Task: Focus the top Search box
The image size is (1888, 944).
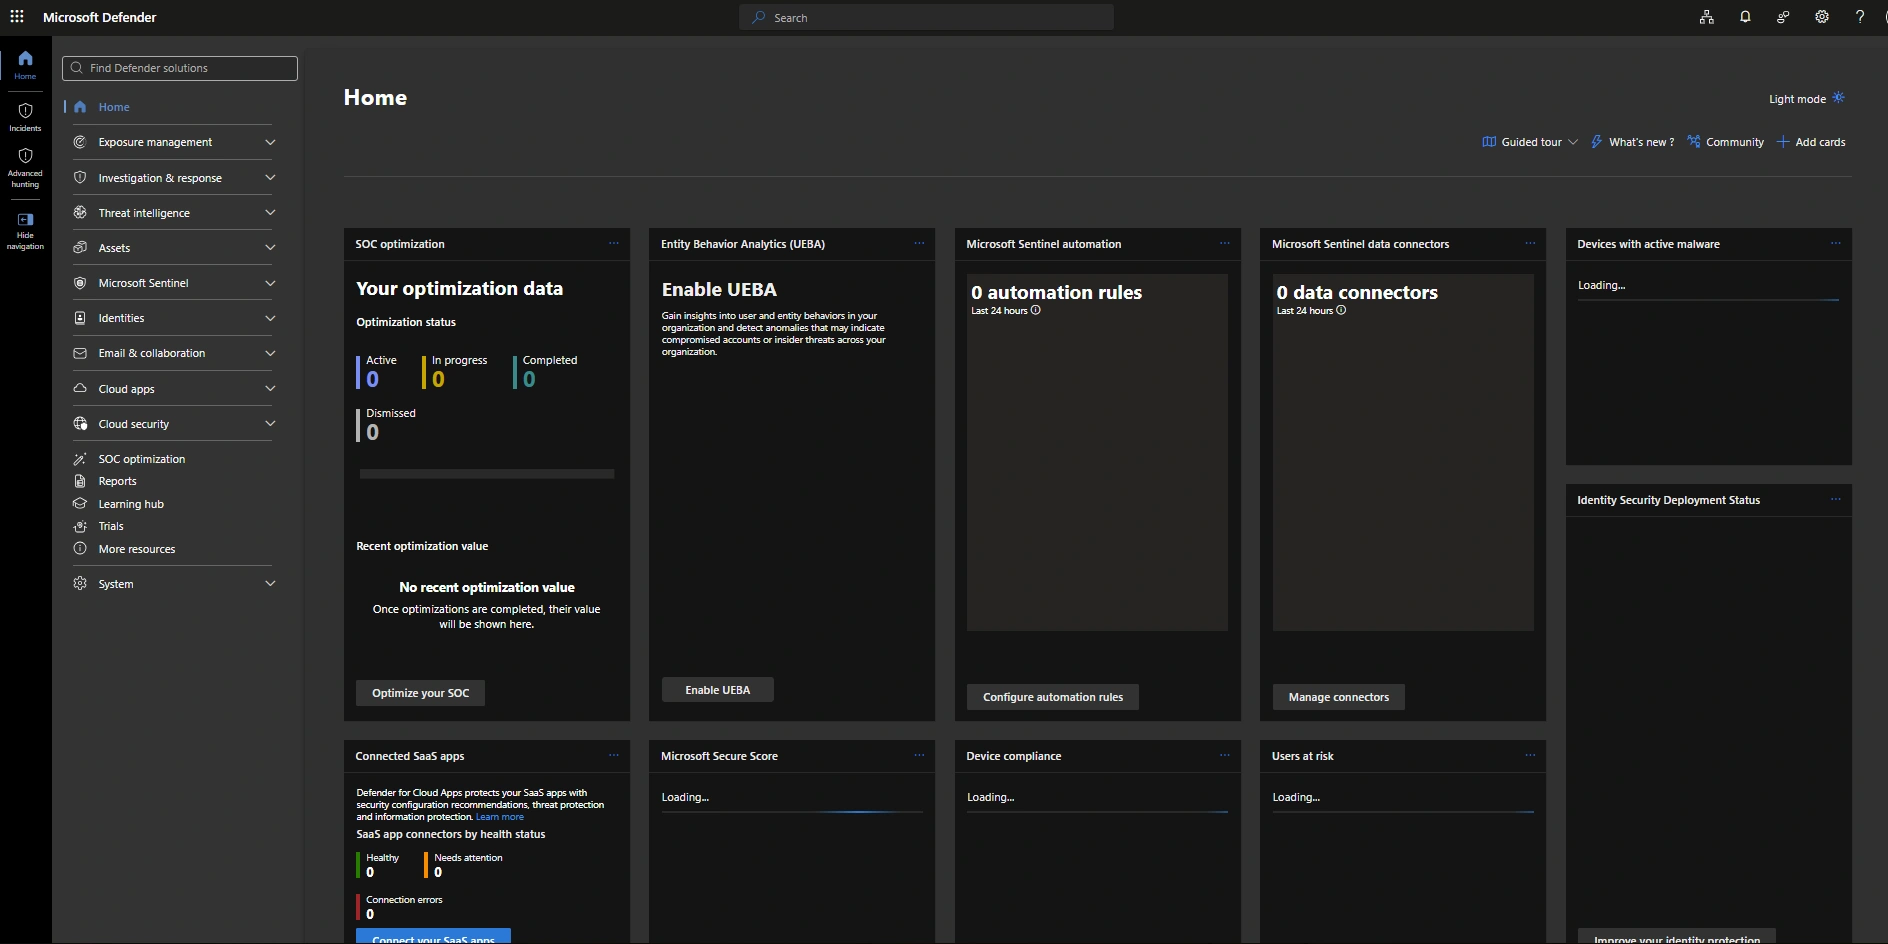Action: click(x=926, y=17)
